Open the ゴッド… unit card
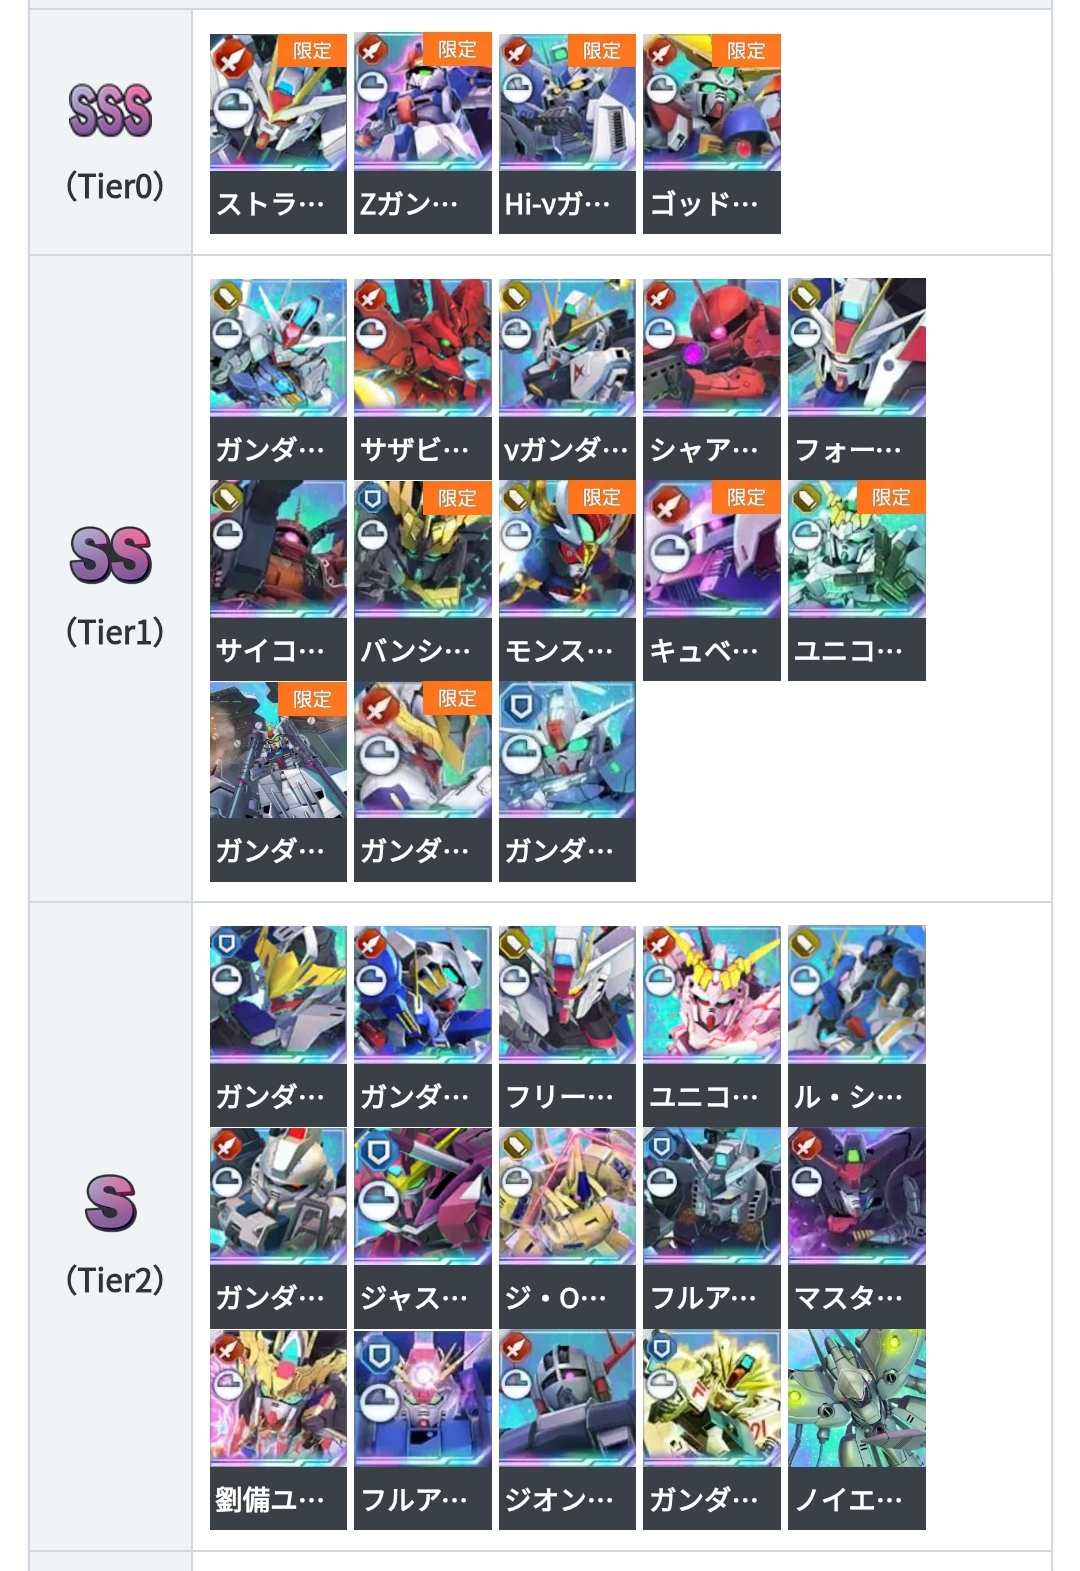Viewport: 1080px width, 1571px height. pos(711,134)
